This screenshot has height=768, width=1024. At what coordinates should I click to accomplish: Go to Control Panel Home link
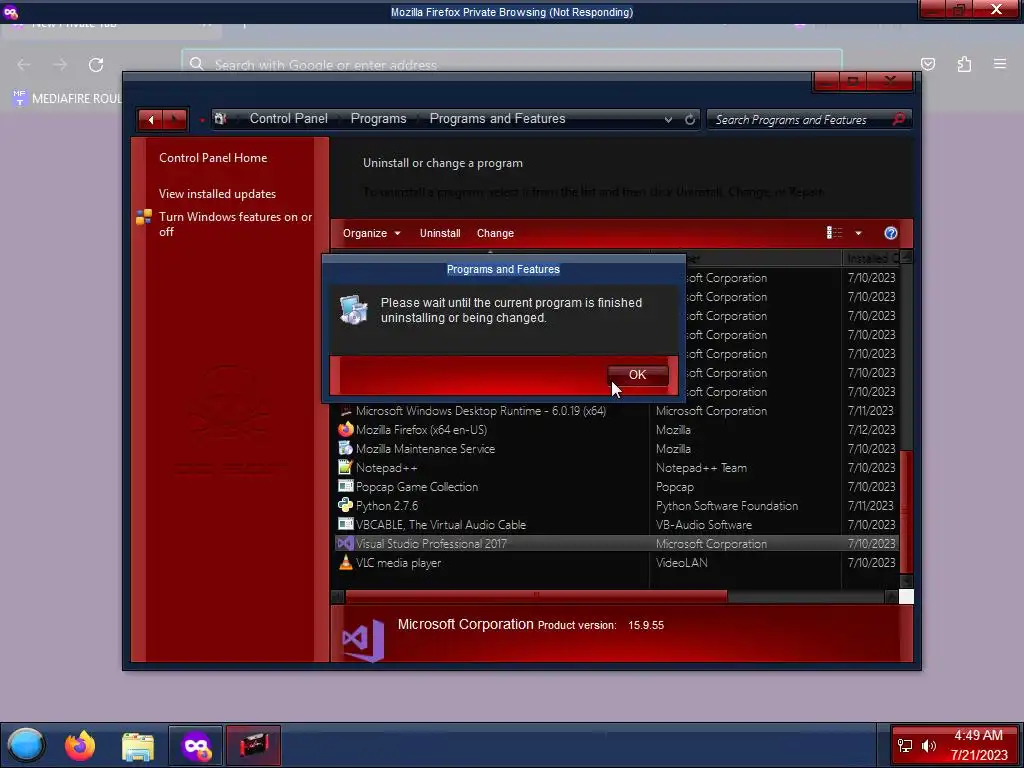[x=213, y=158]
